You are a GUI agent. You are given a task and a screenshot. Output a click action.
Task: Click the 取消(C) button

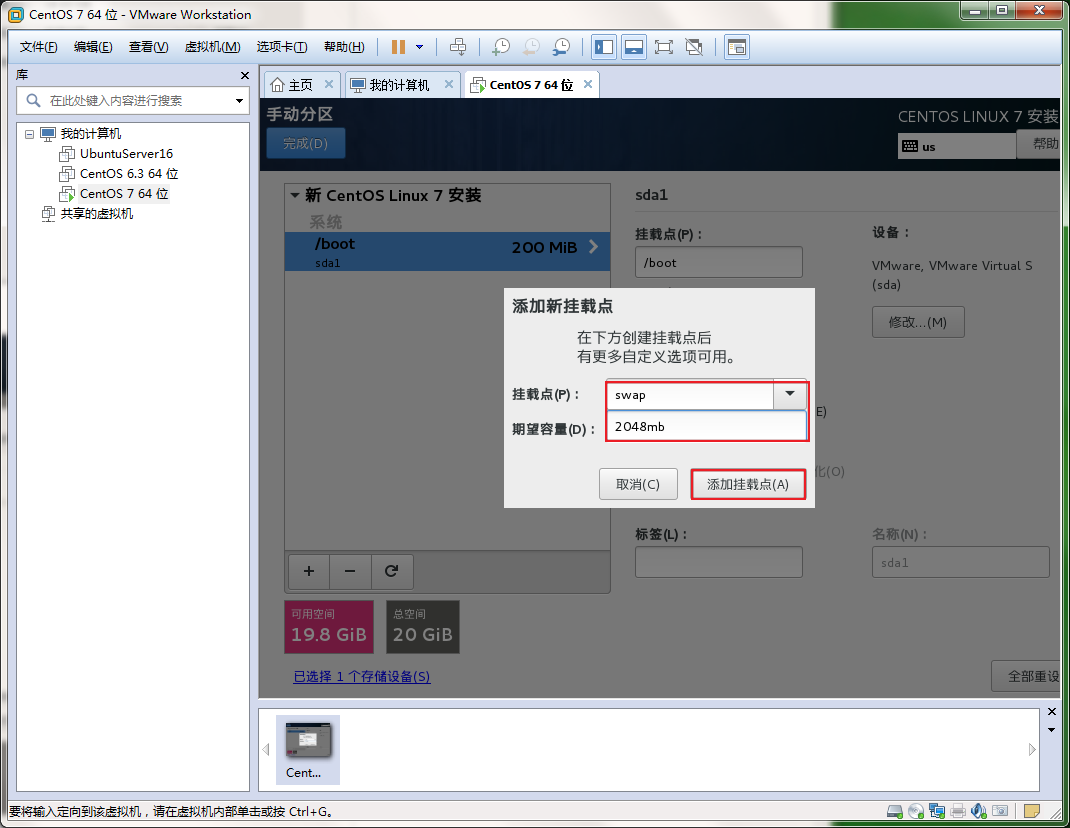pos(638,485)
